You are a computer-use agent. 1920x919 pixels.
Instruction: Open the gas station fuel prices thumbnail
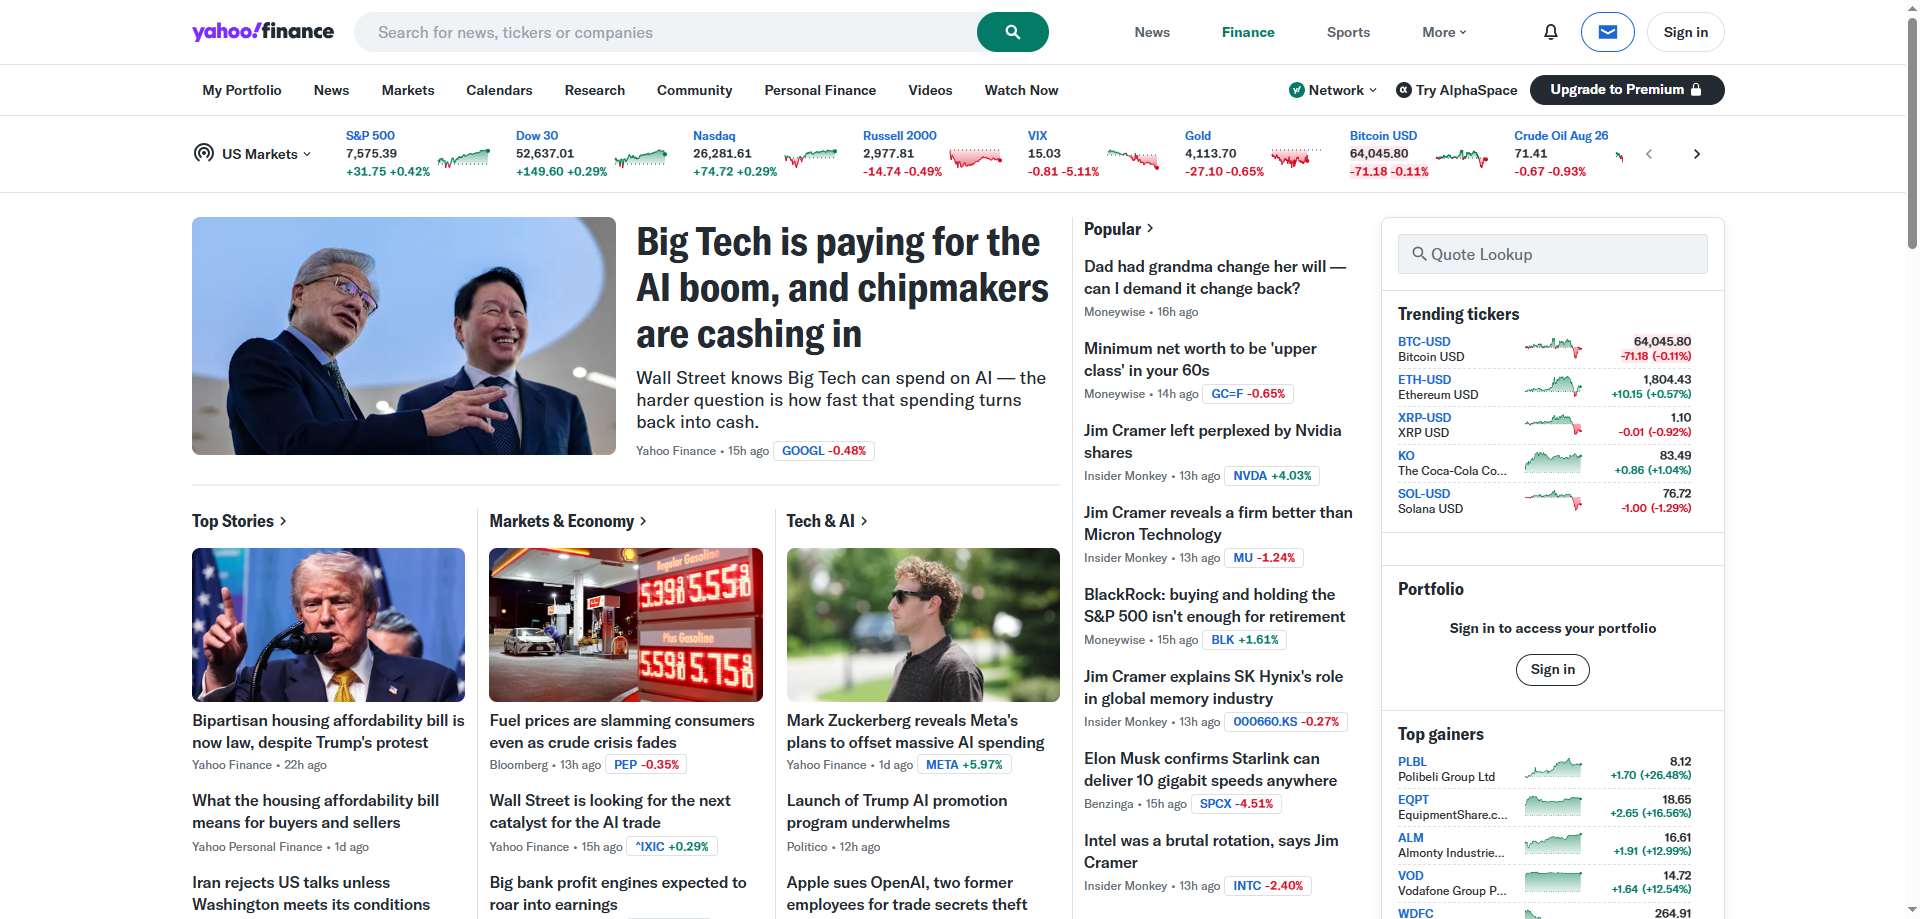click(626, 625)
